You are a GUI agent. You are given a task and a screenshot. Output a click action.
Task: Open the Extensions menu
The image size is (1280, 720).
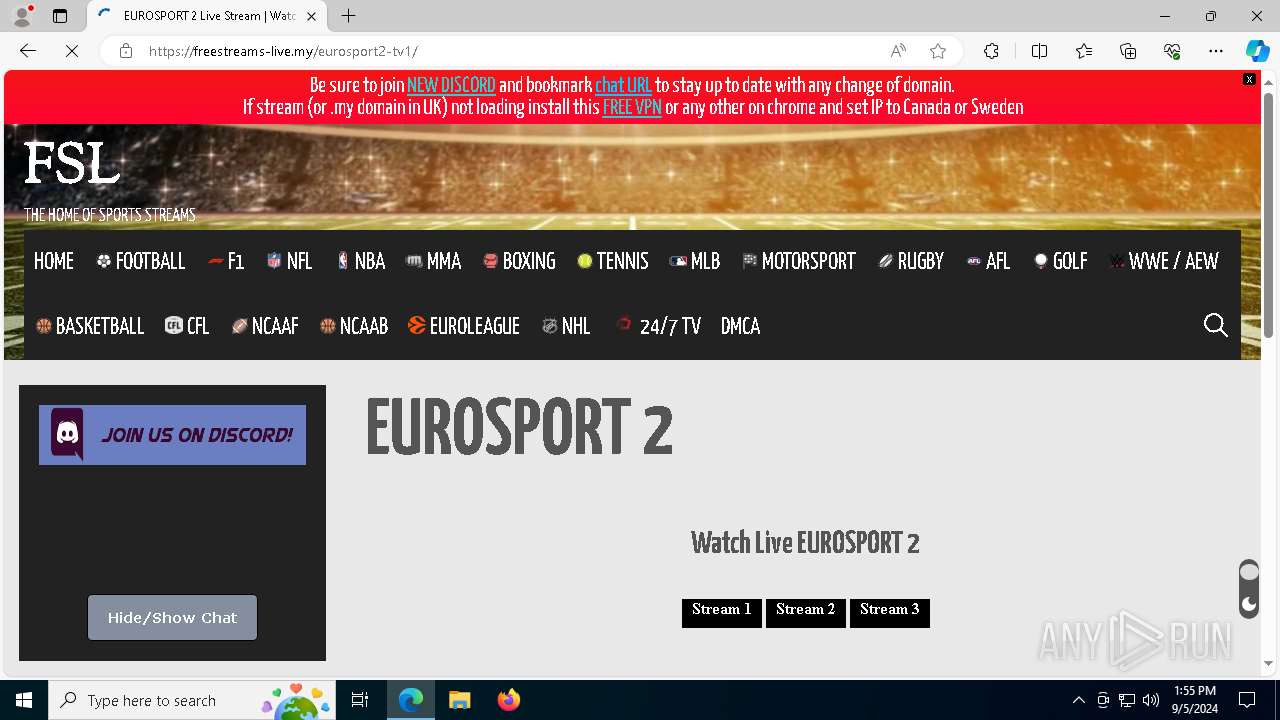991,51
